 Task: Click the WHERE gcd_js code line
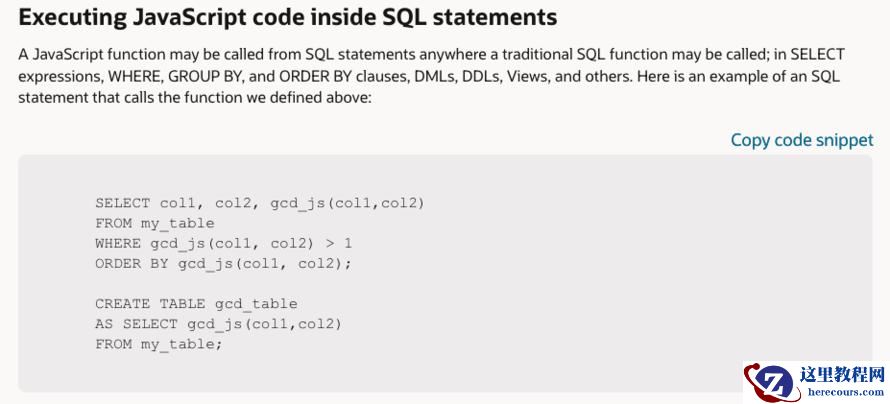(x=223, y=243)
